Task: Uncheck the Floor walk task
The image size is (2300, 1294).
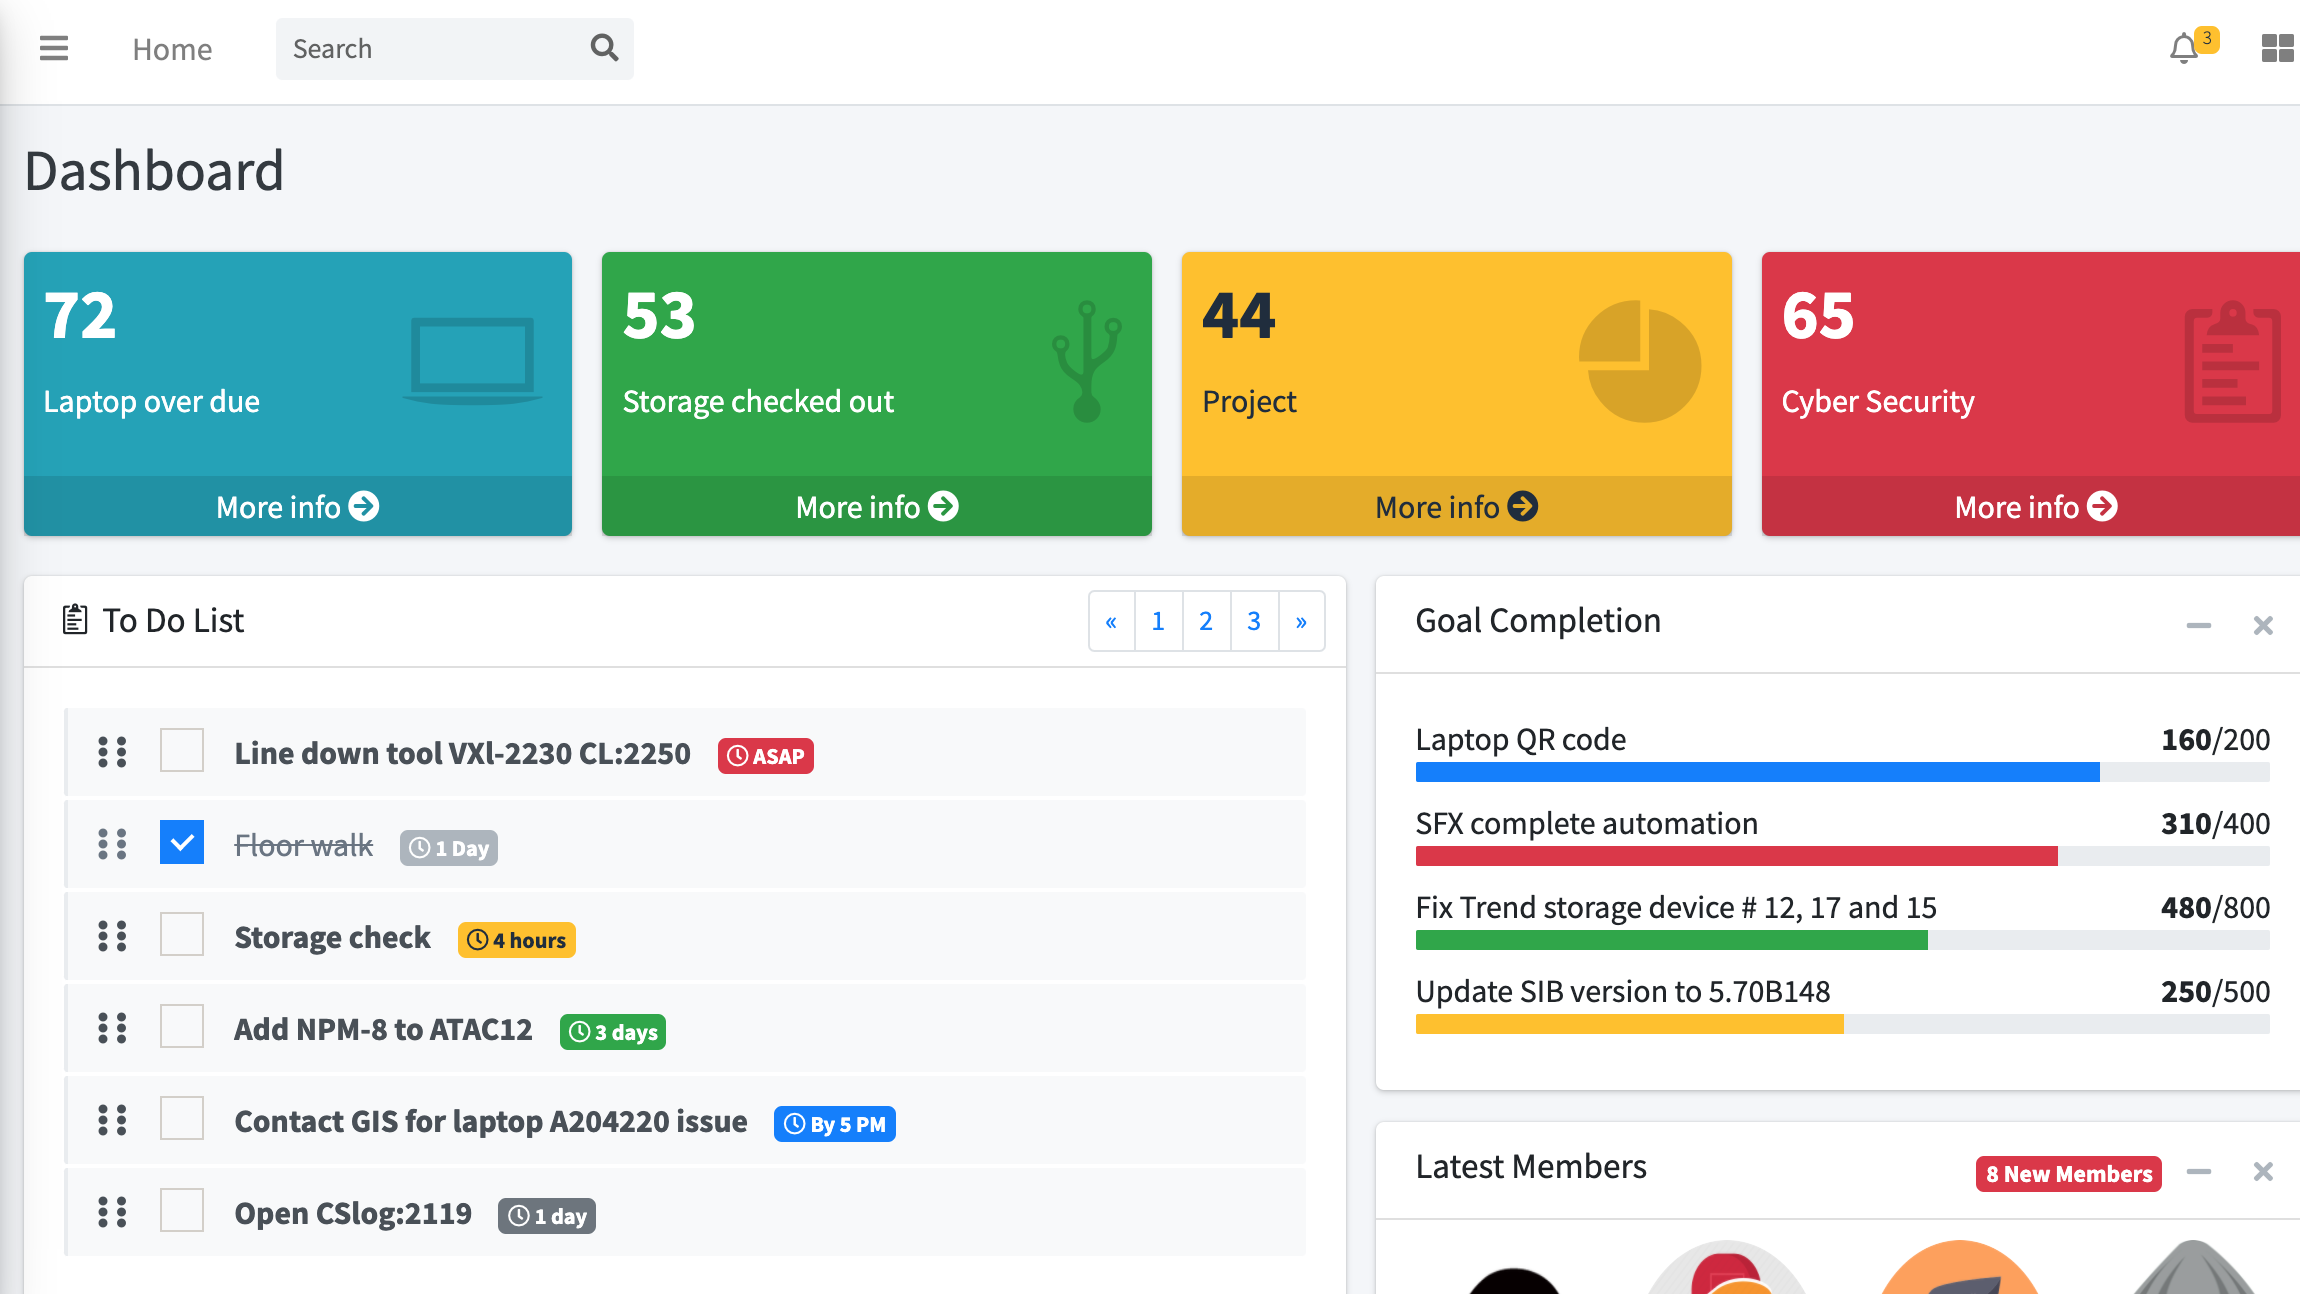Action: pos(182,842)
